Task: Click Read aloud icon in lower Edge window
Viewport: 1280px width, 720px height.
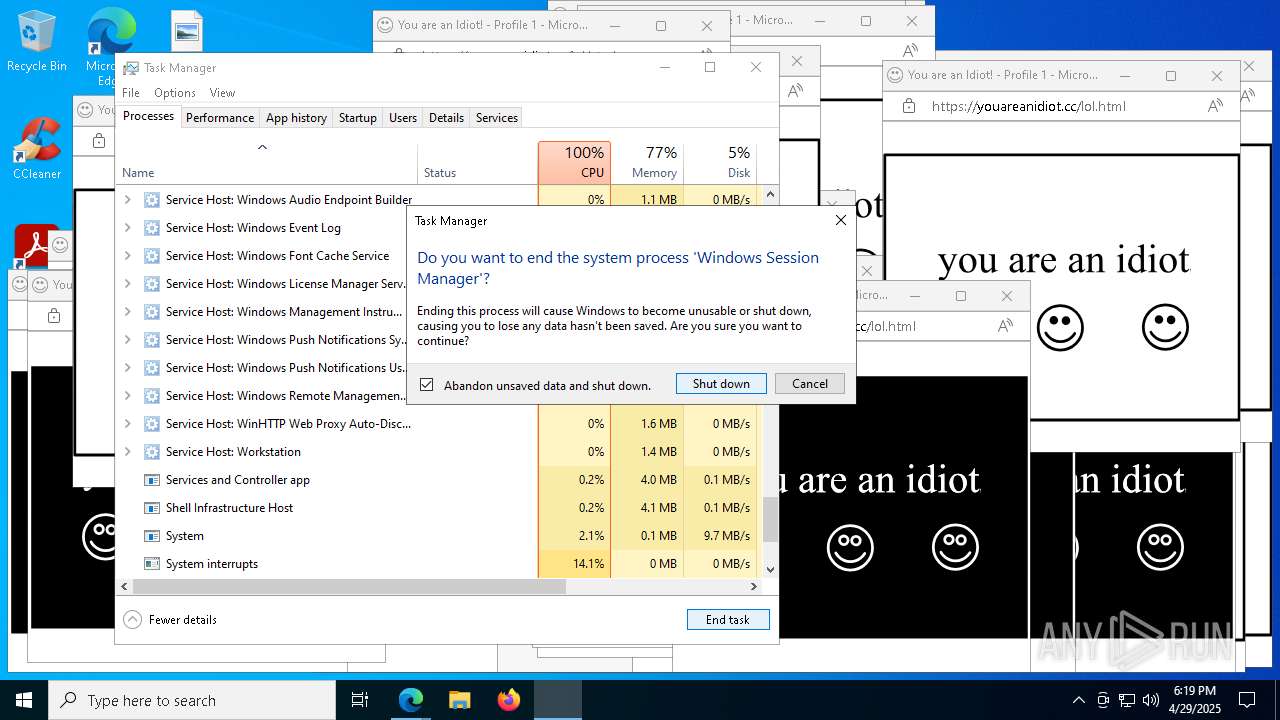Action: 1005,326
